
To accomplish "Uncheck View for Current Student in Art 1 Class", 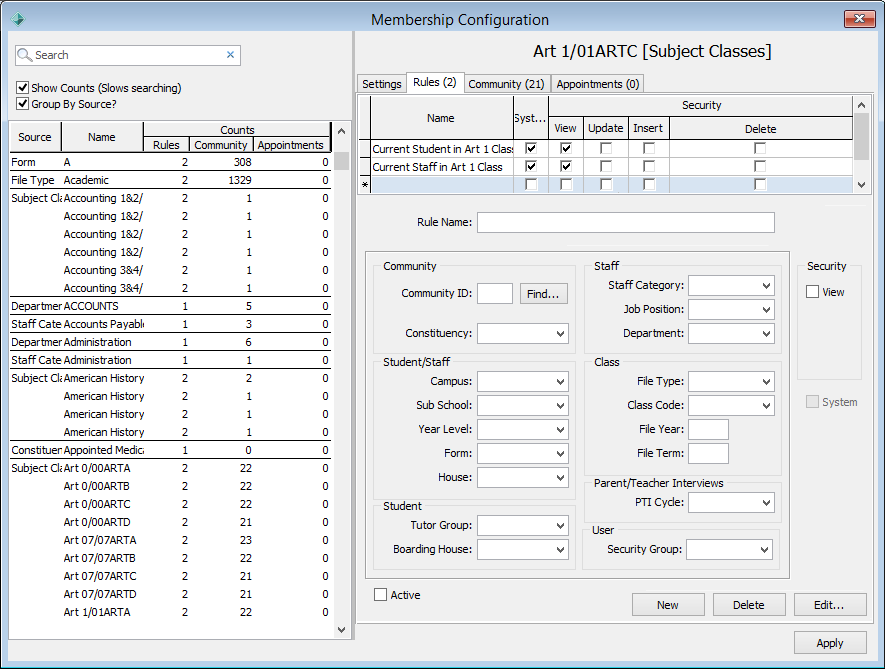I will [566, 148].
